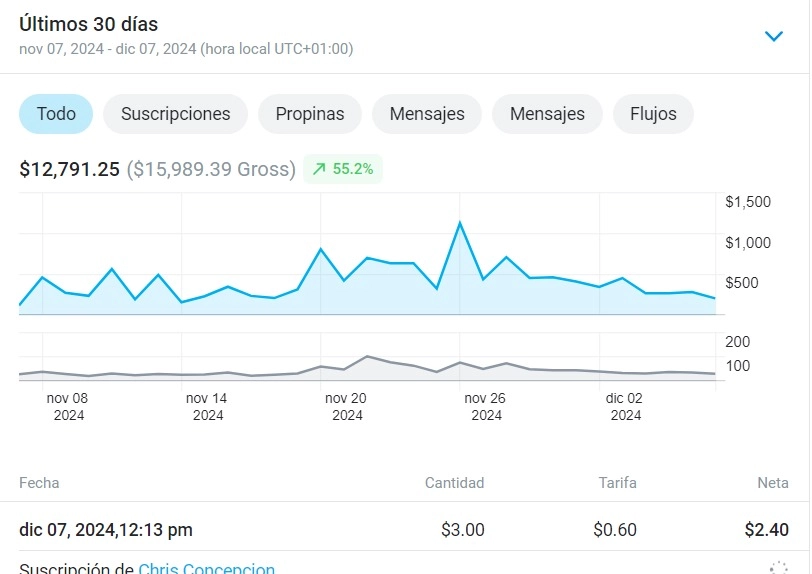The width and height of the screenshot is (812, 574).
Task: Switch to the Suscripciones filter
Action: pyautogui.click(x=175, y=114)
